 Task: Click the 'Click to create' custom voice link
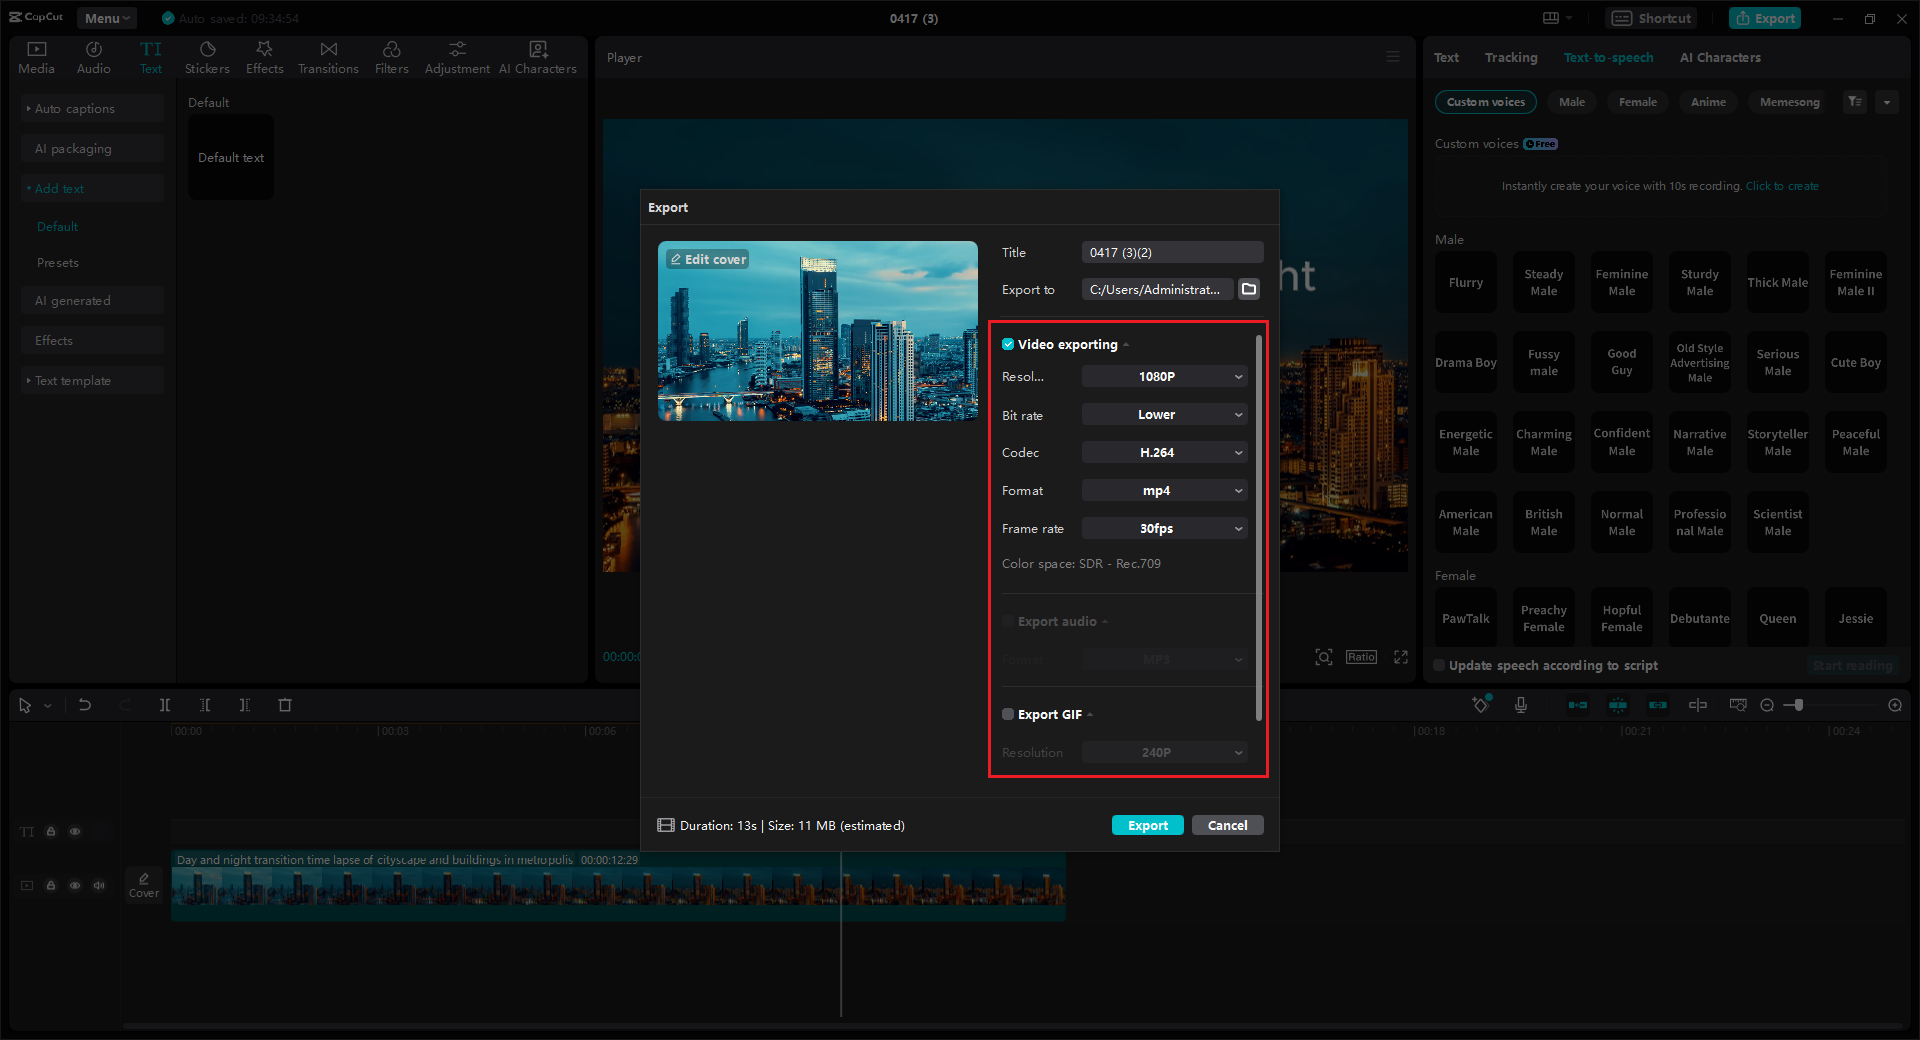coord(1782,185)
